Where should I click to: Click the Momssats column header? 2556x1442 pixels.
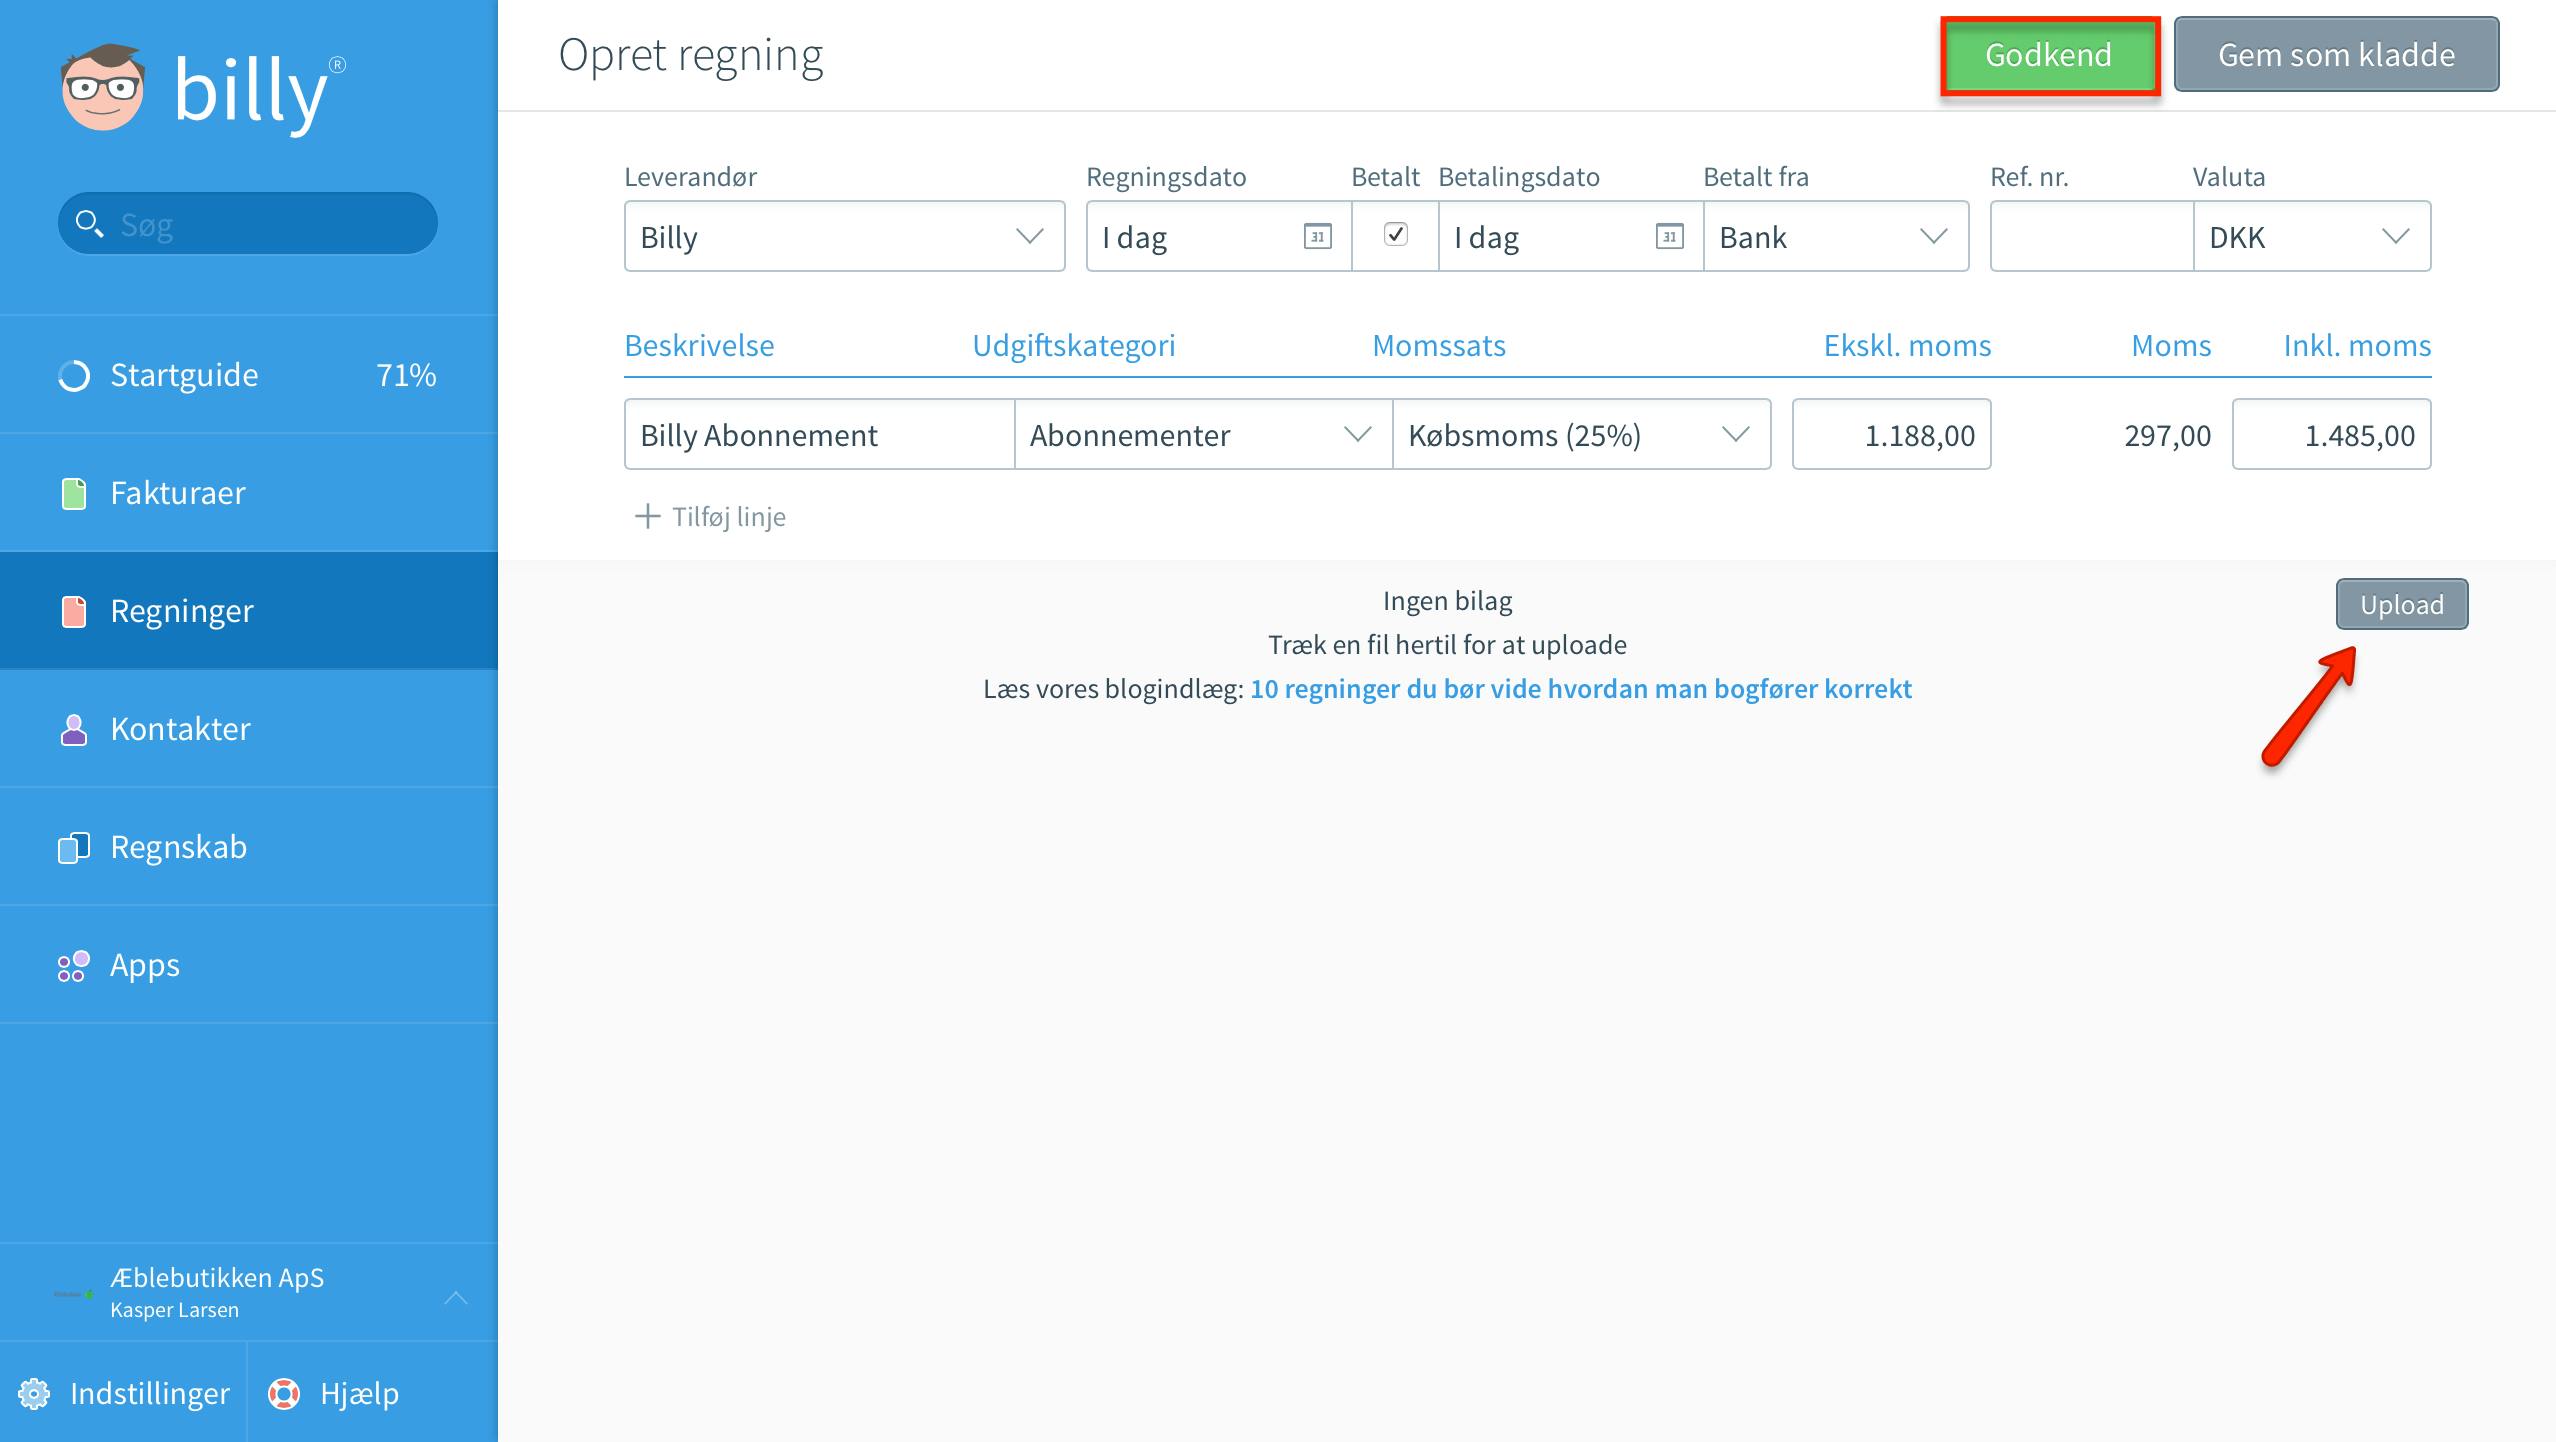click(x=1438, y=345)
